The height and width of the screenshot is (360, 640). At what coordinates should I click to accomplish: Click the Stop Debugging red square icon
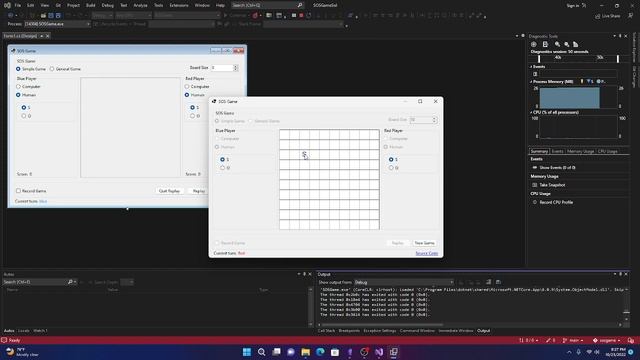[x=301, y=16]
